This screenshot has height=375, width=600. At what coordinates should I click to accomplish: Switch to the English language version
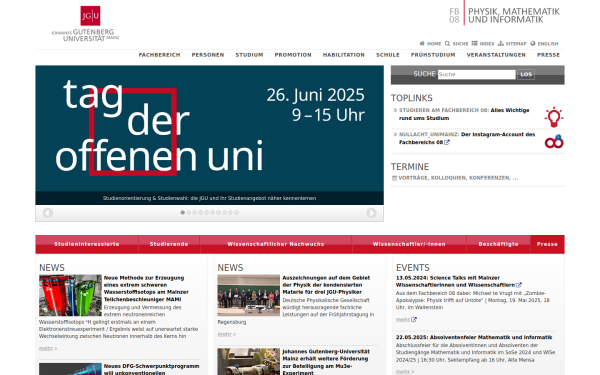point(544,44)
